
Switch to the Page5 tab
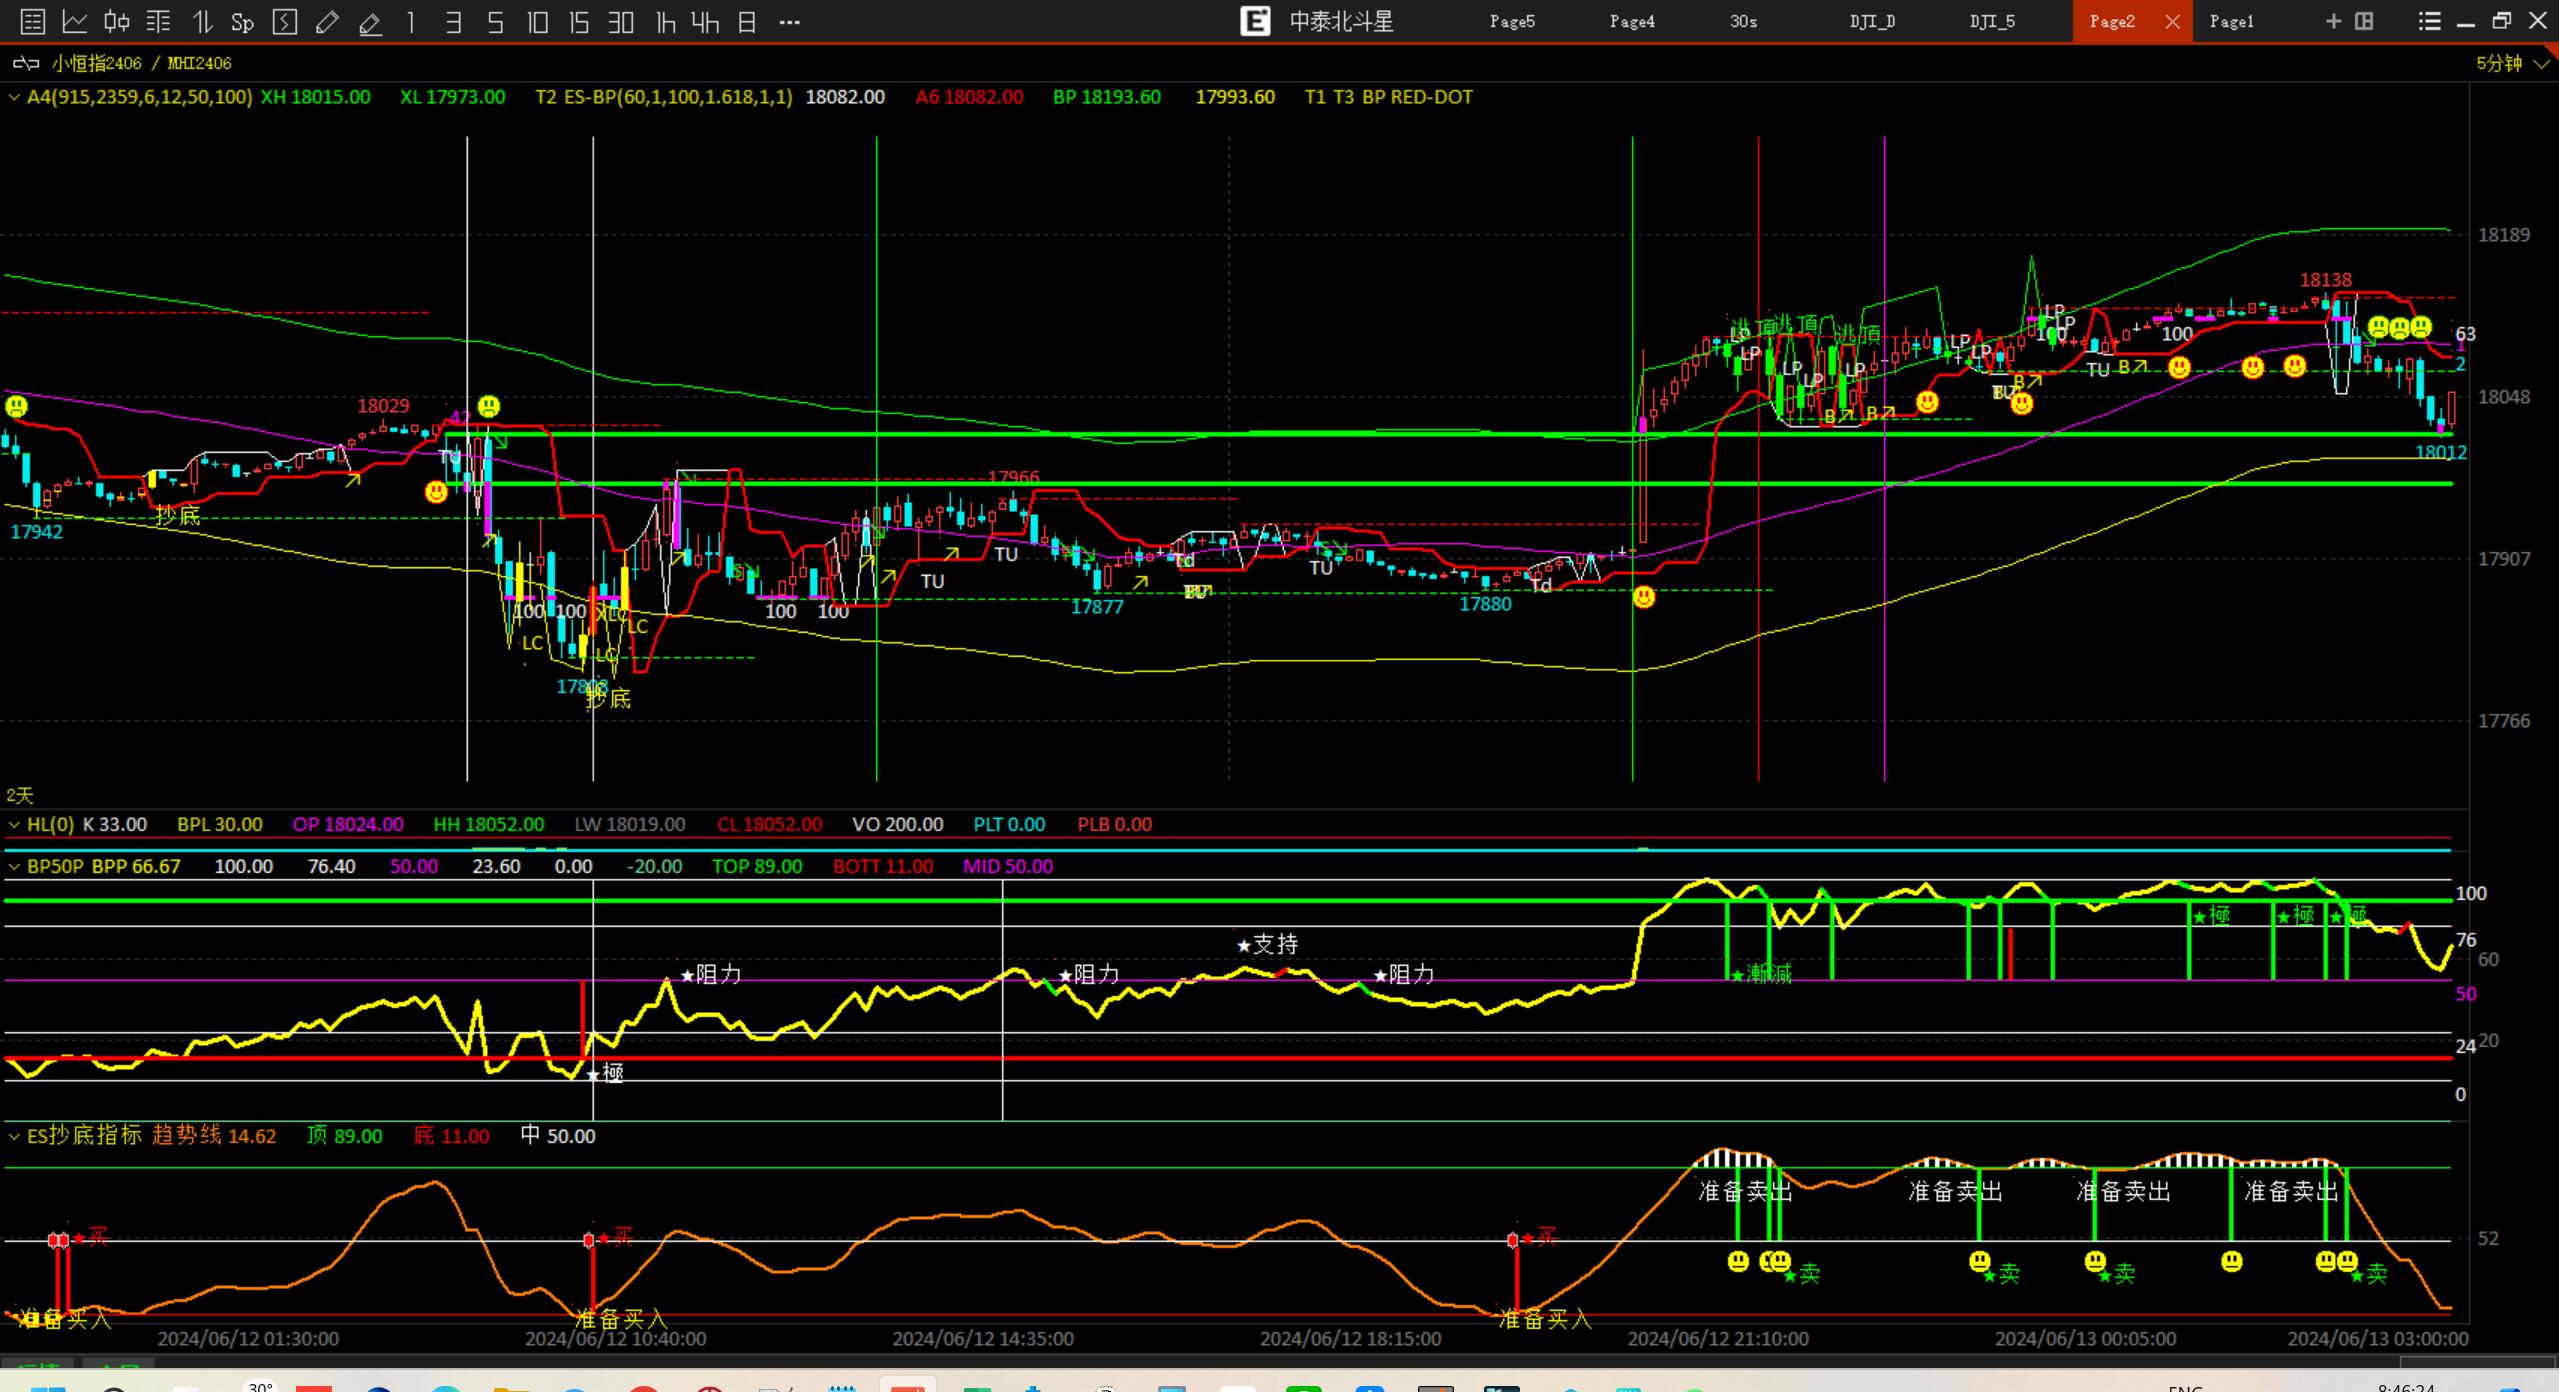coord(1512,21)
